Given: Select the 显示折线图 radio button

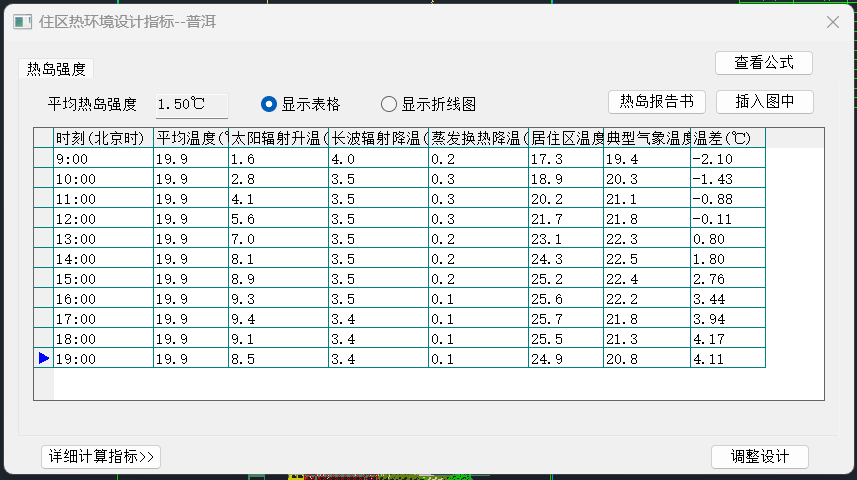Looking at the screenshot, I should point(389,104).
